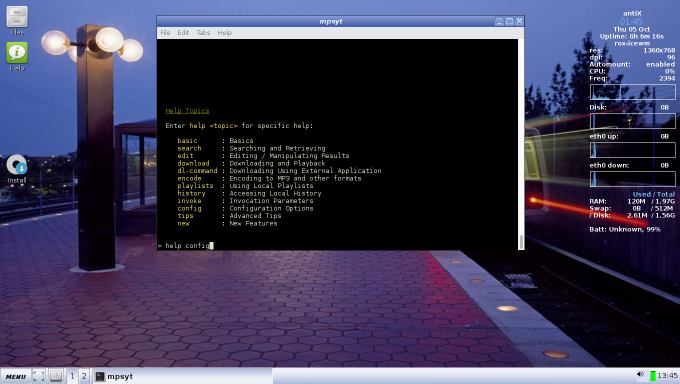The image size is (680, 384).
Task: Click the green battery tray indicator
Action: click(653, 376)
